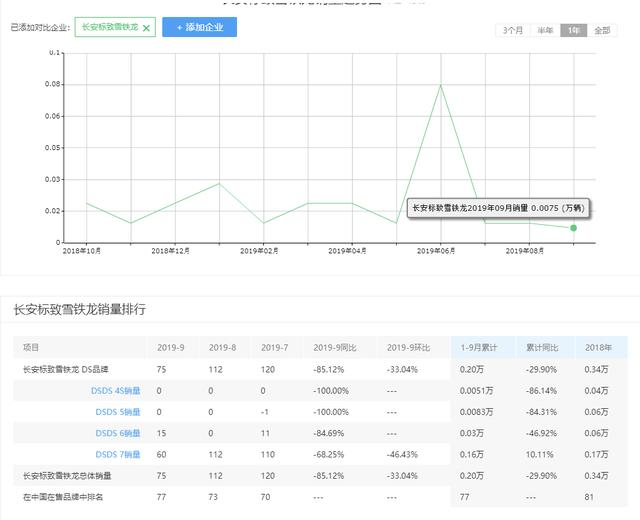Open the DSDS 7销量 link
Viewport: 640px width, 520px height.
(x=118, y=454)
